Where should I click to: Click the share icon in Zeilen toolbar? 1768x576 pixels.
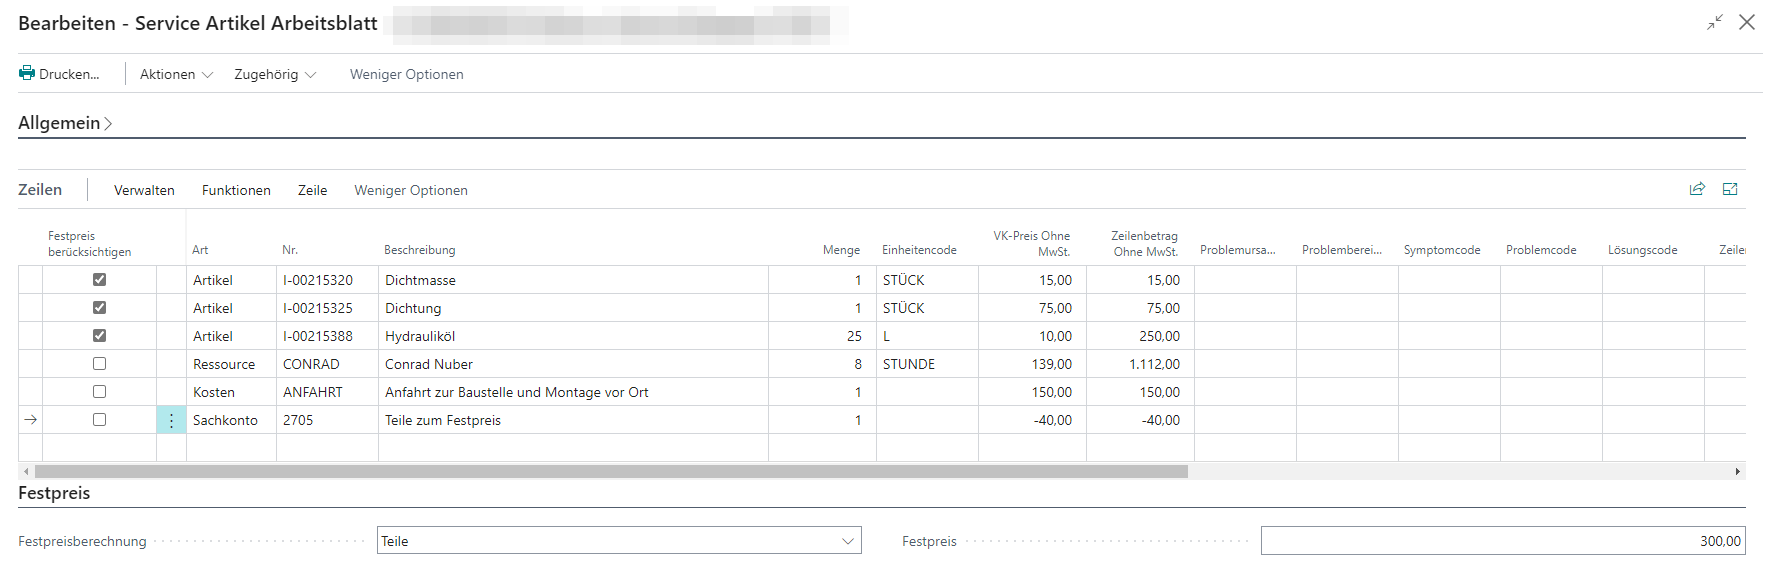coord(1697,189)
